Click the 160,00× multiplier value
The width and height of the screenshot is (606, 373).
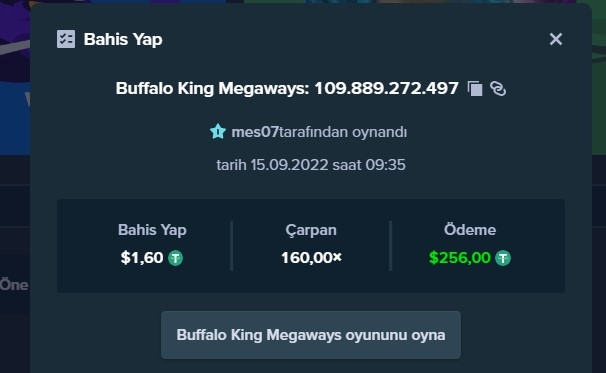pyautogui.click(x=312, y=258)
